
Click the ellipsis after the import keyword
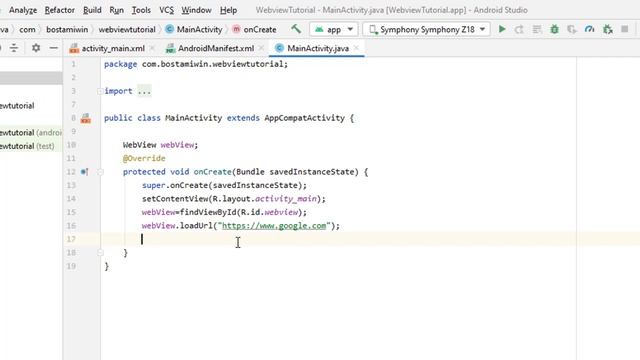click(x=144, y=91)
